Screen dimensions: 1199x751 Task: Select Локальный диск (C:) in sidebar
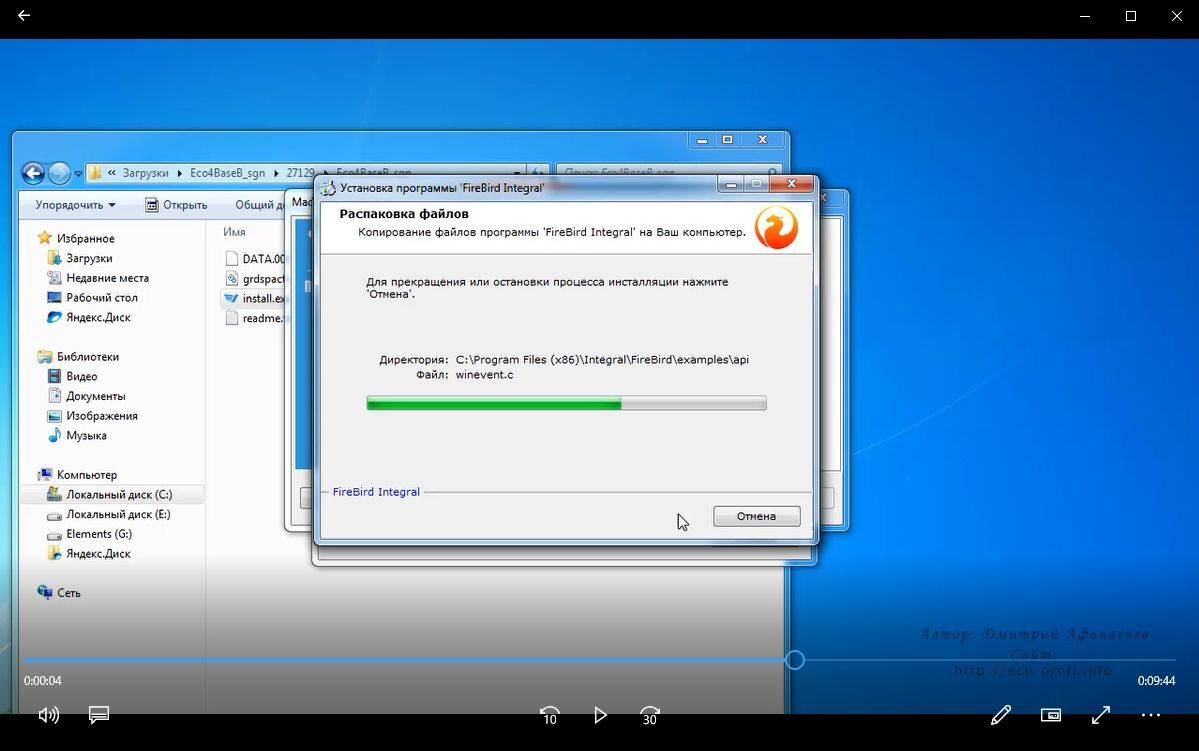[118, 495]
